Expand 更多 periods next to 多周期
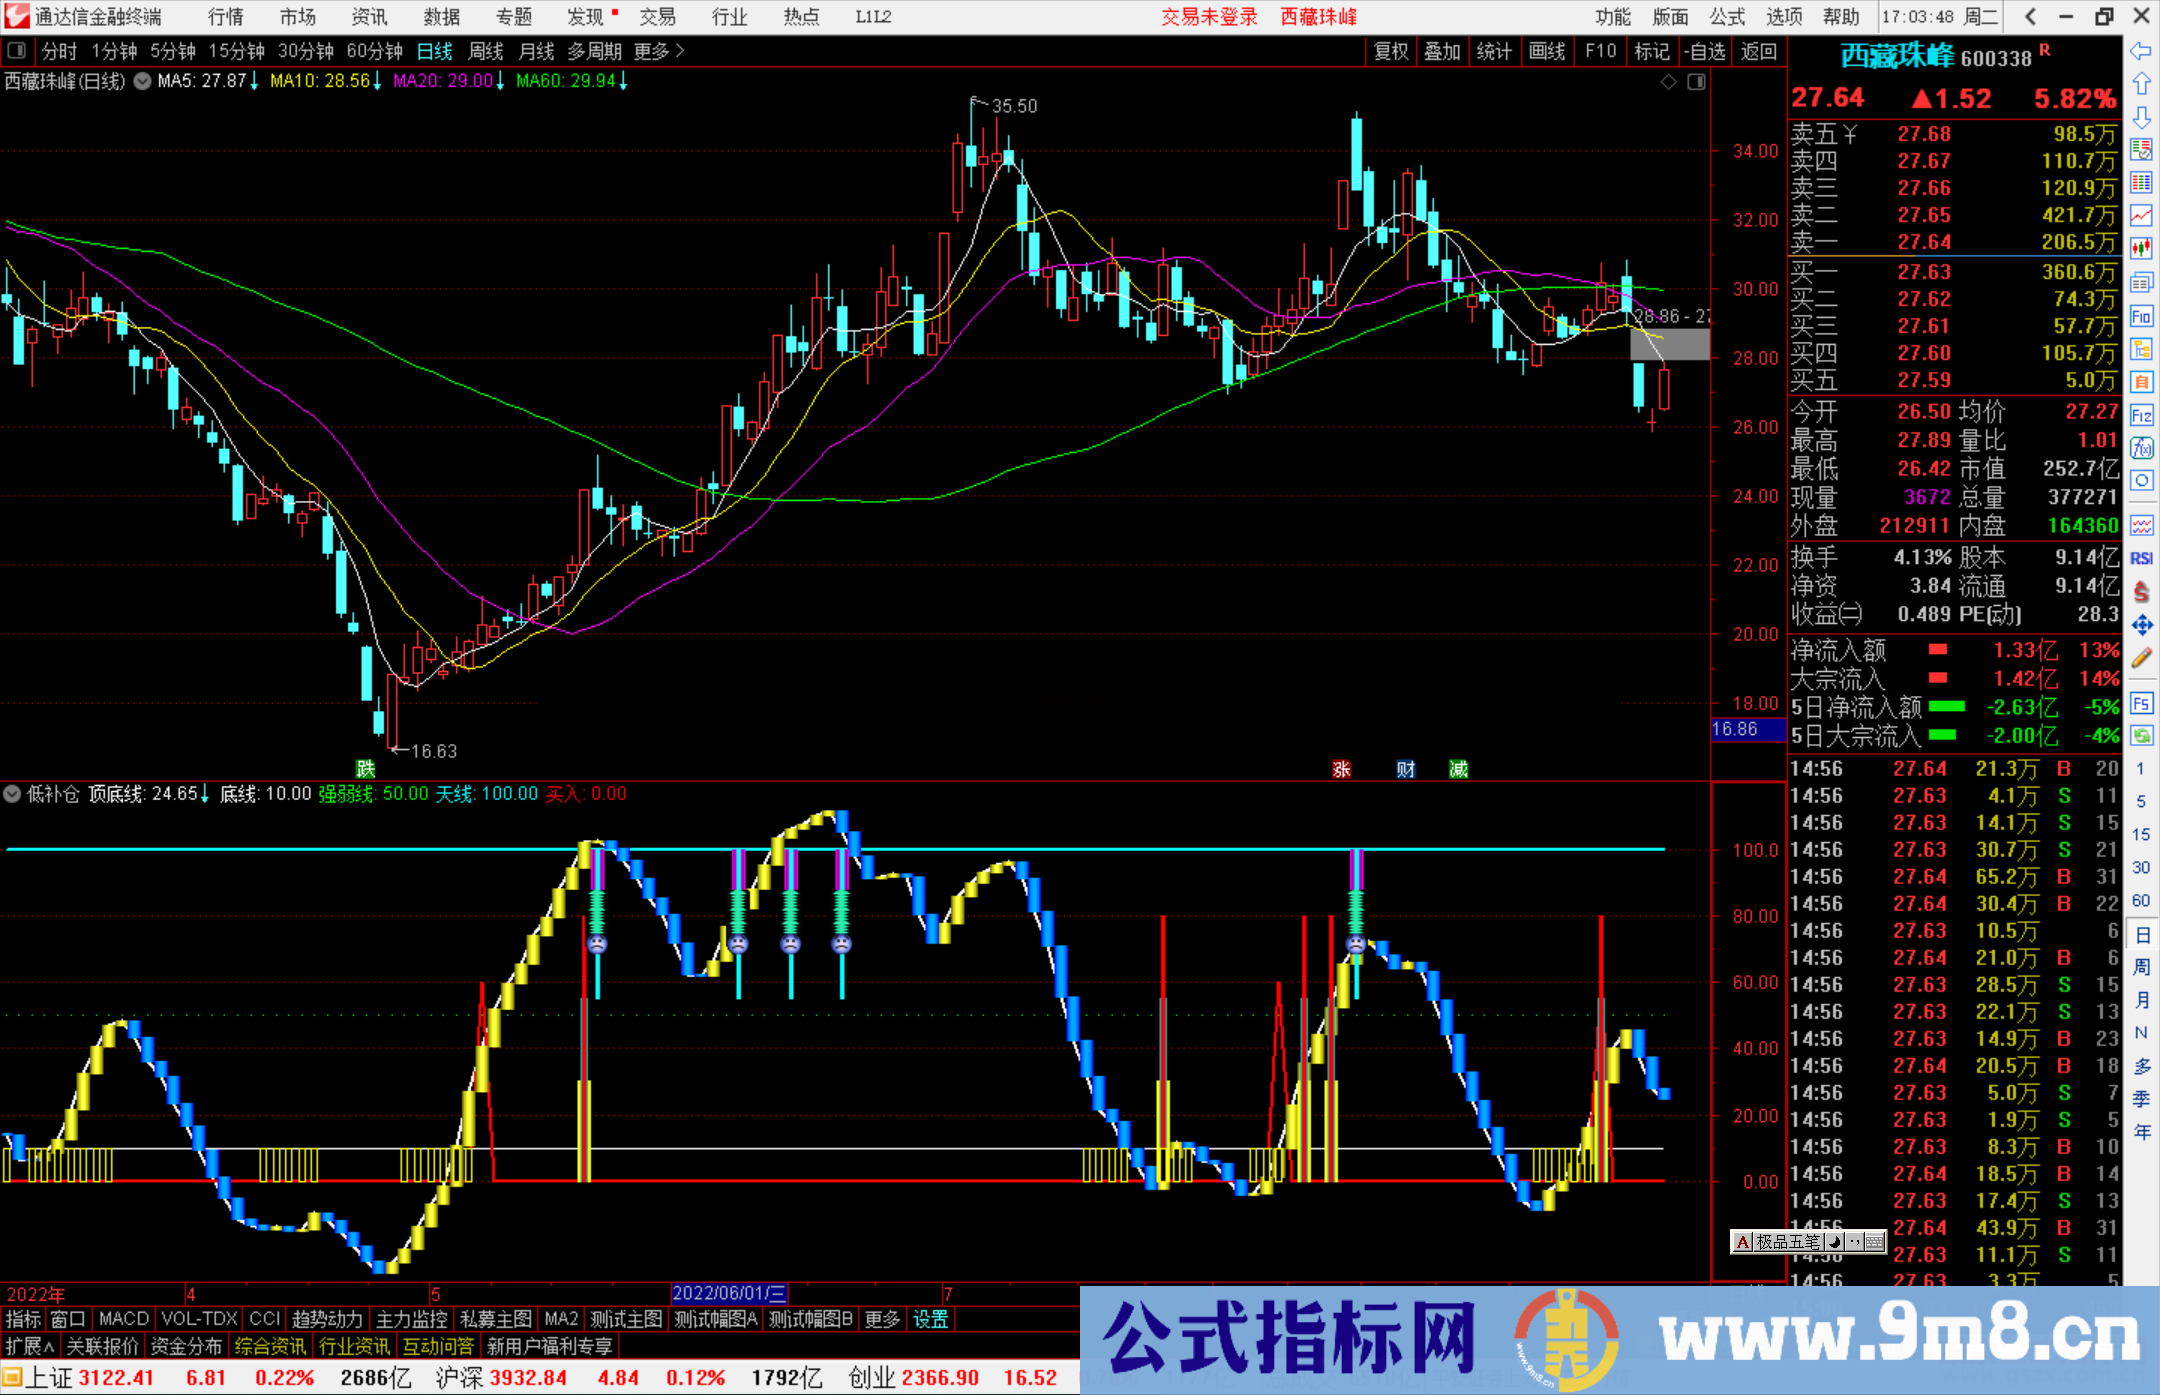This screenshot has width=2160, height=1395. [x=650, y=52]
